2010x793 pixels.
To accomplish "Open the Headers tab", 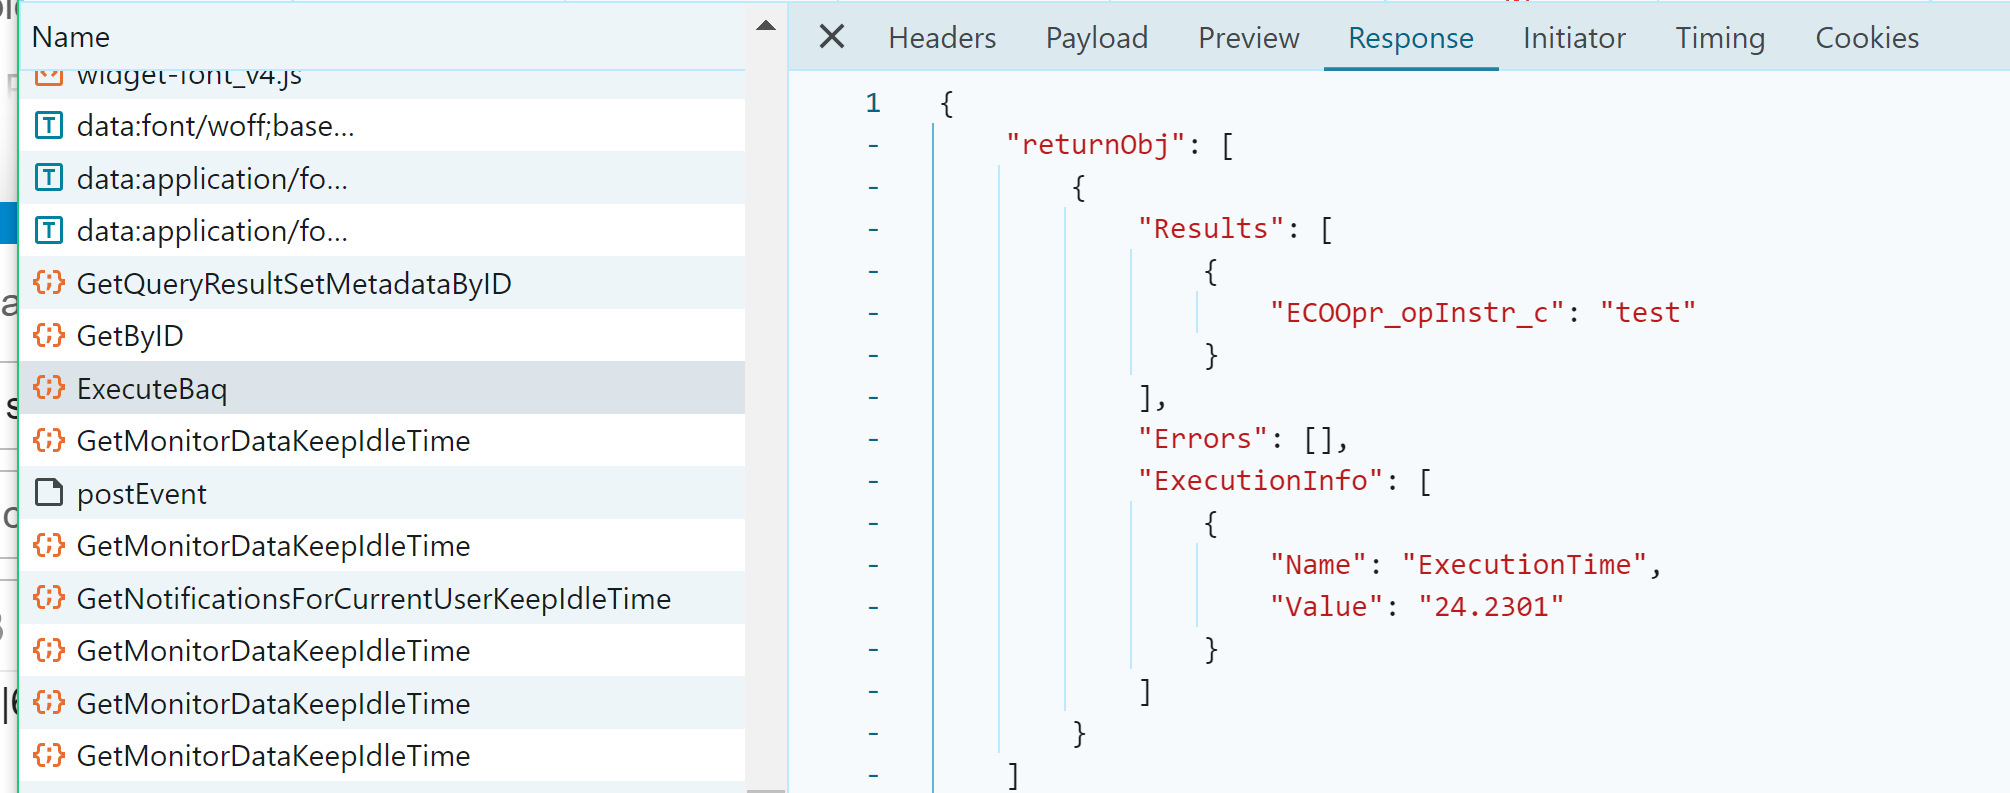I will (x=942, y=38).
